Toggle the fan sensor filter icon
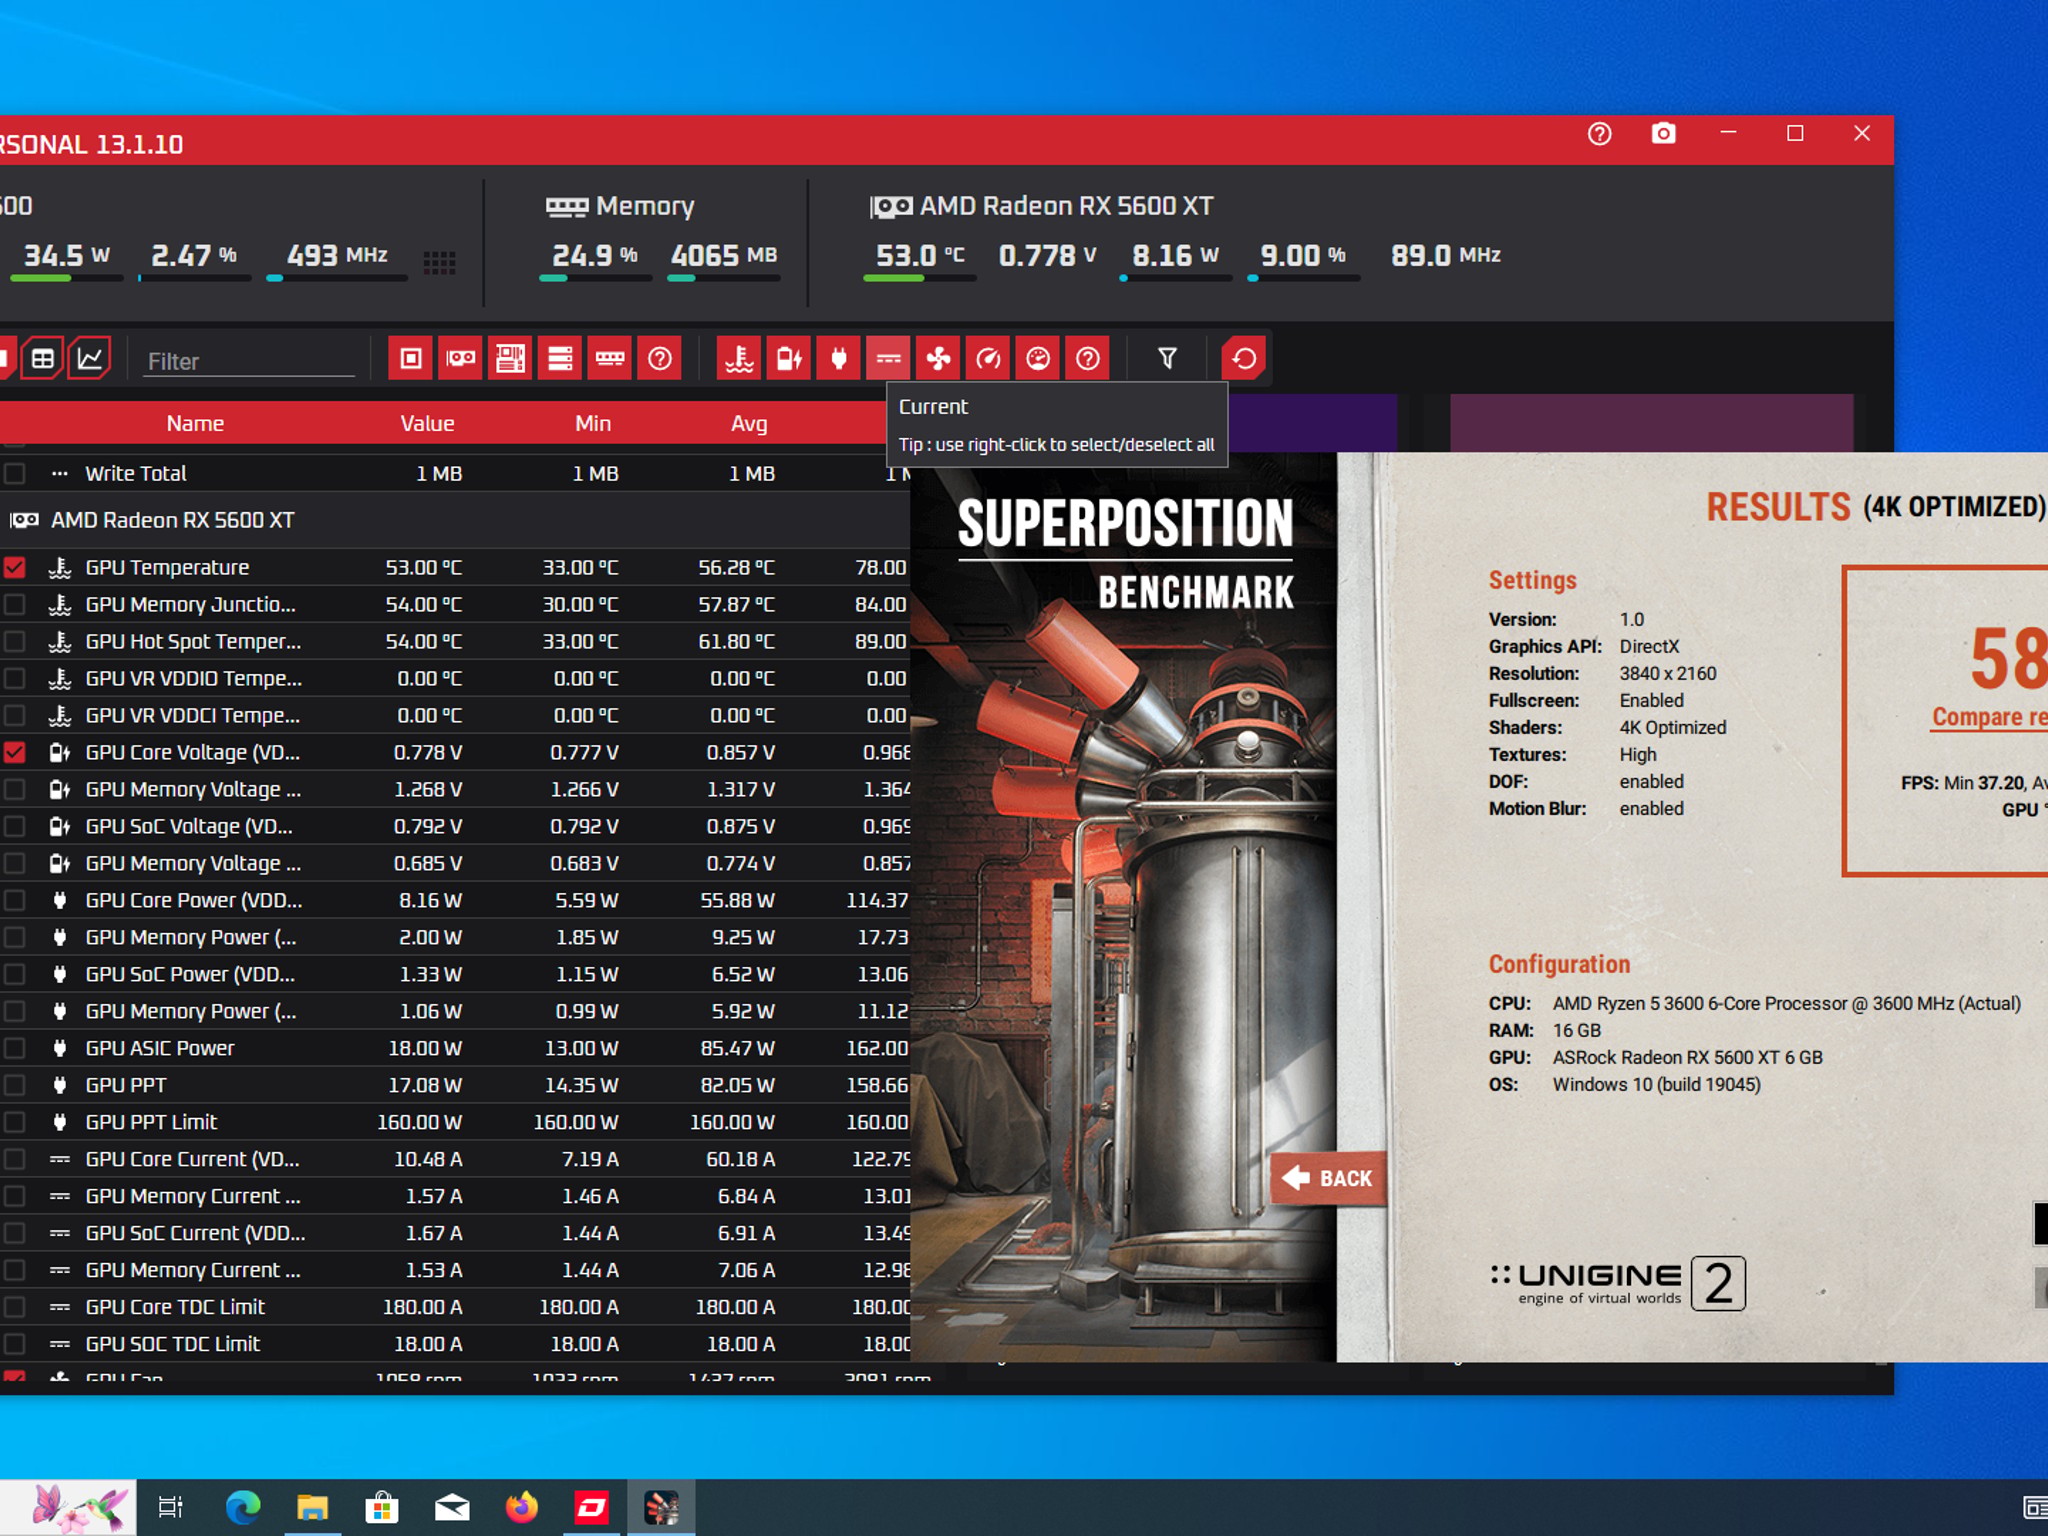The image size is (2048, 1536). tap(938, 358)
